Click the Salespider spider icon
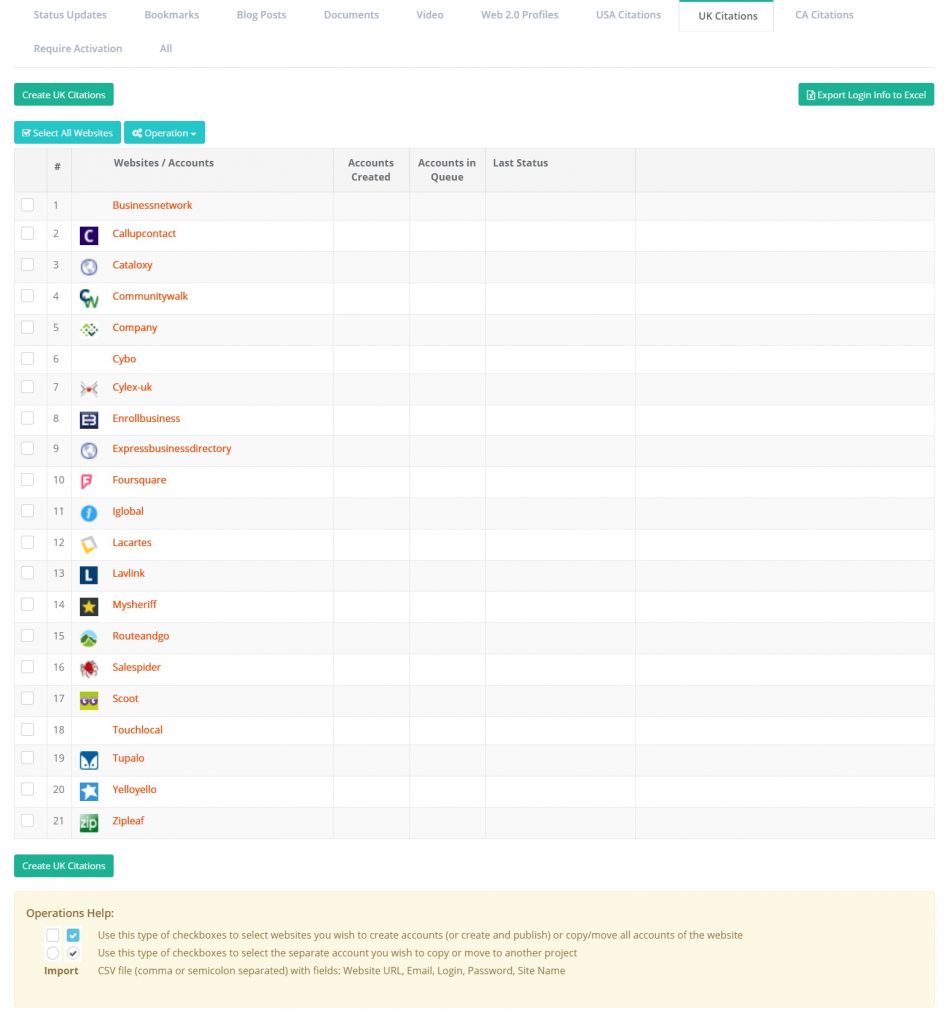 [89, 668]
